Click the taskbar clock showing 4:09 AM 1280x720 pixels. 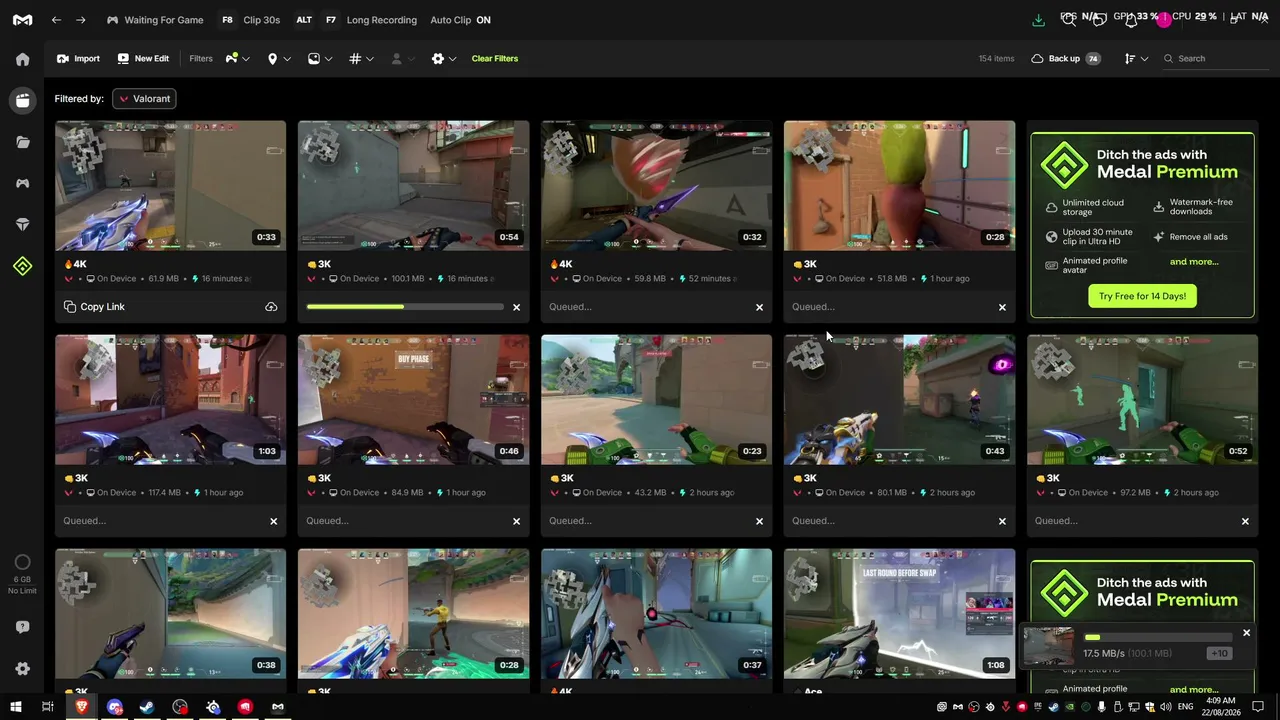(x=1221, y=707)
